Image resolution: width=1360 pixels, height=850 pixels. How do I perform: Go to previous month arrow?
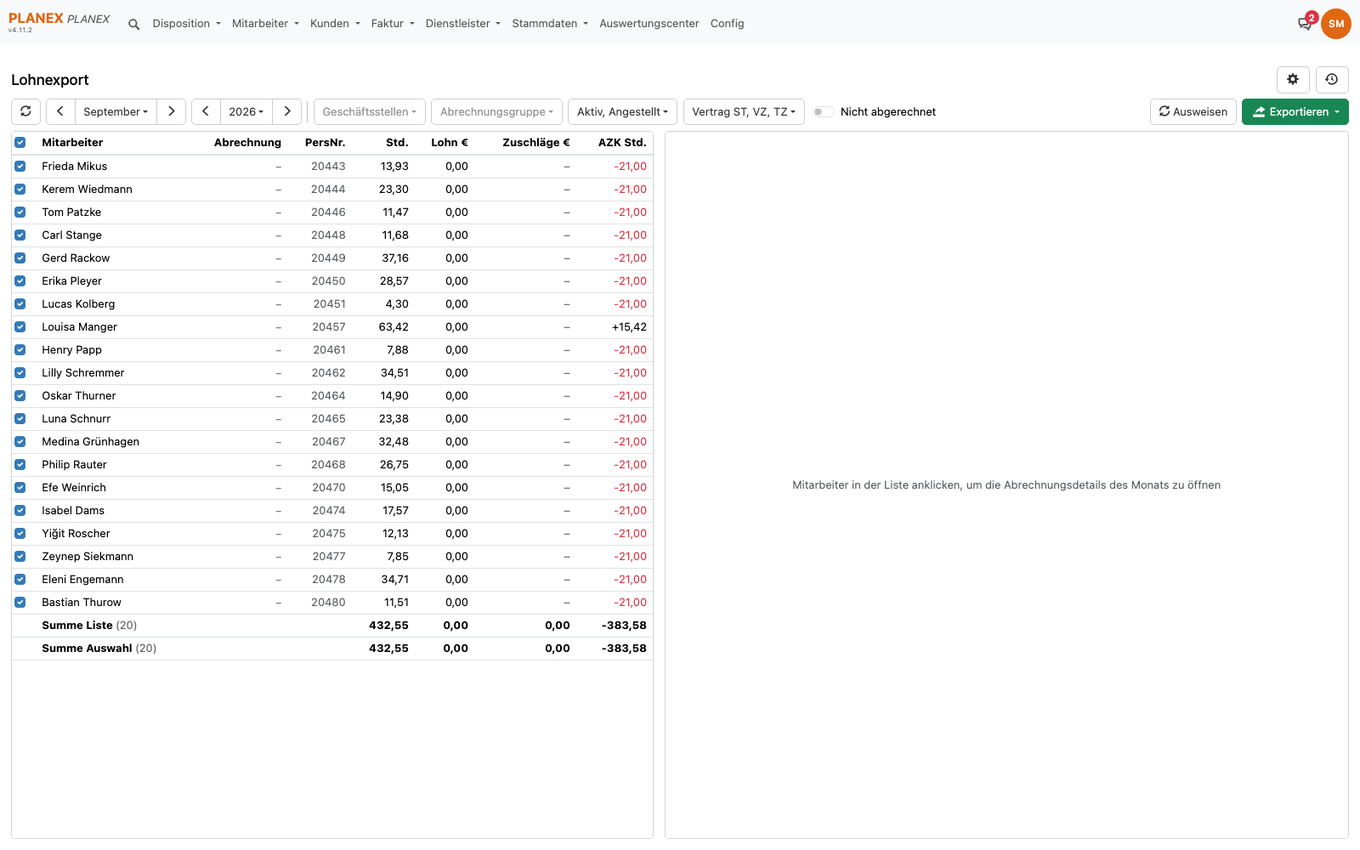tap(60, 112)
